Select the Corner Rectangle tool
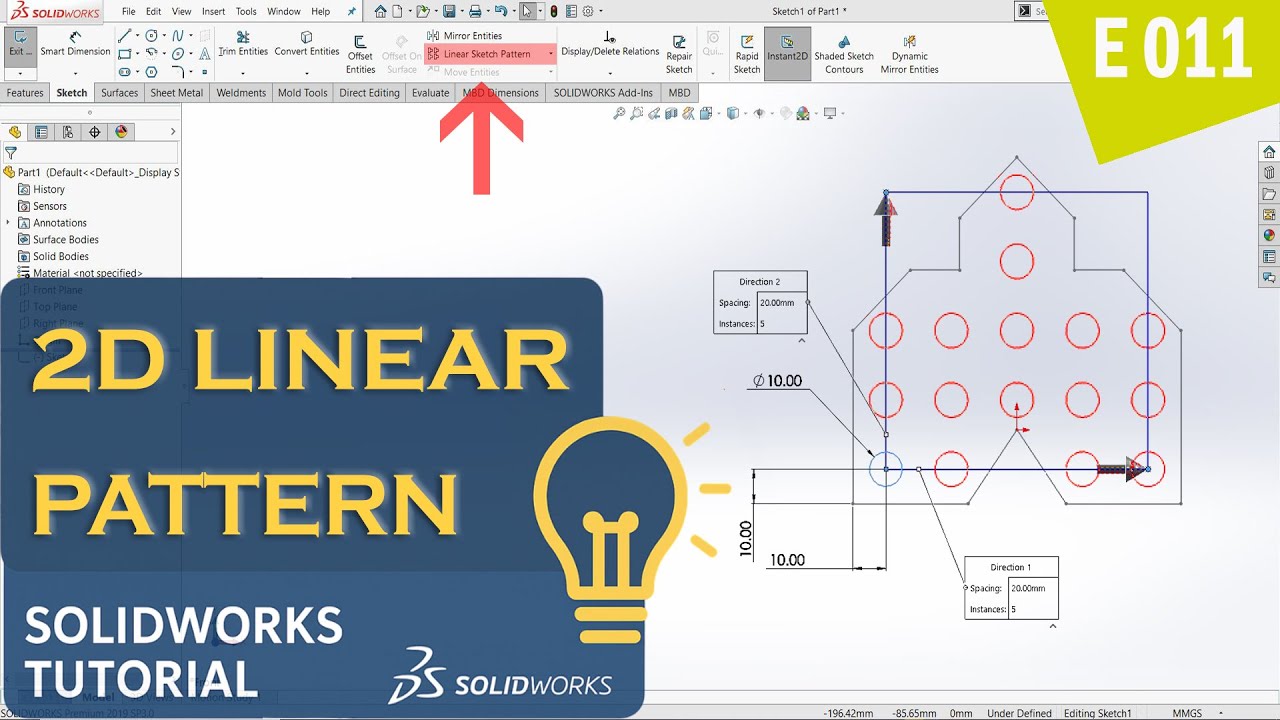The height and width of the screenshot is (720, 1280). (124, 54)
